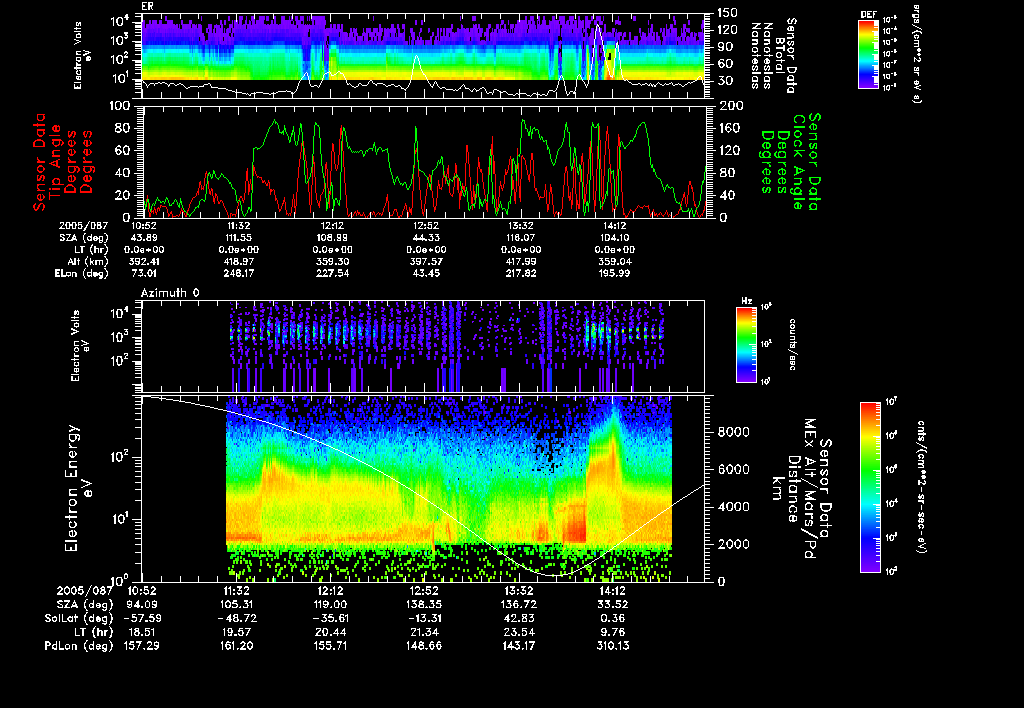The width and height of the screenshot is (1024, 708).
Task: Click the SolLat (deg) row label
Action: coord(78,619)
